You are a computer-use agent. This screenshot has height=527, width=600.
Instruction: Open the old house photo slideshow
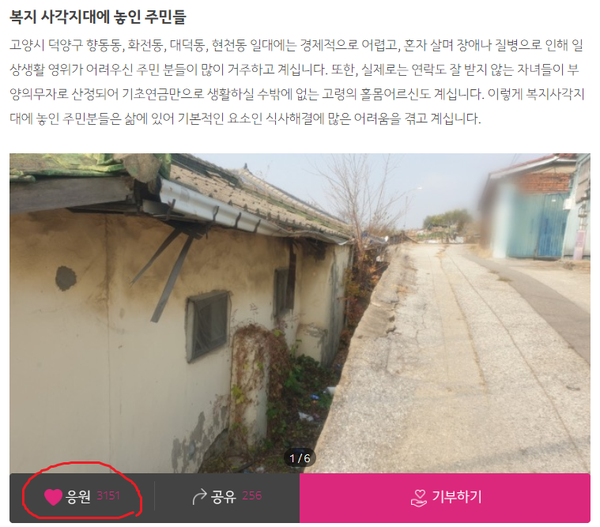point(300,313)
